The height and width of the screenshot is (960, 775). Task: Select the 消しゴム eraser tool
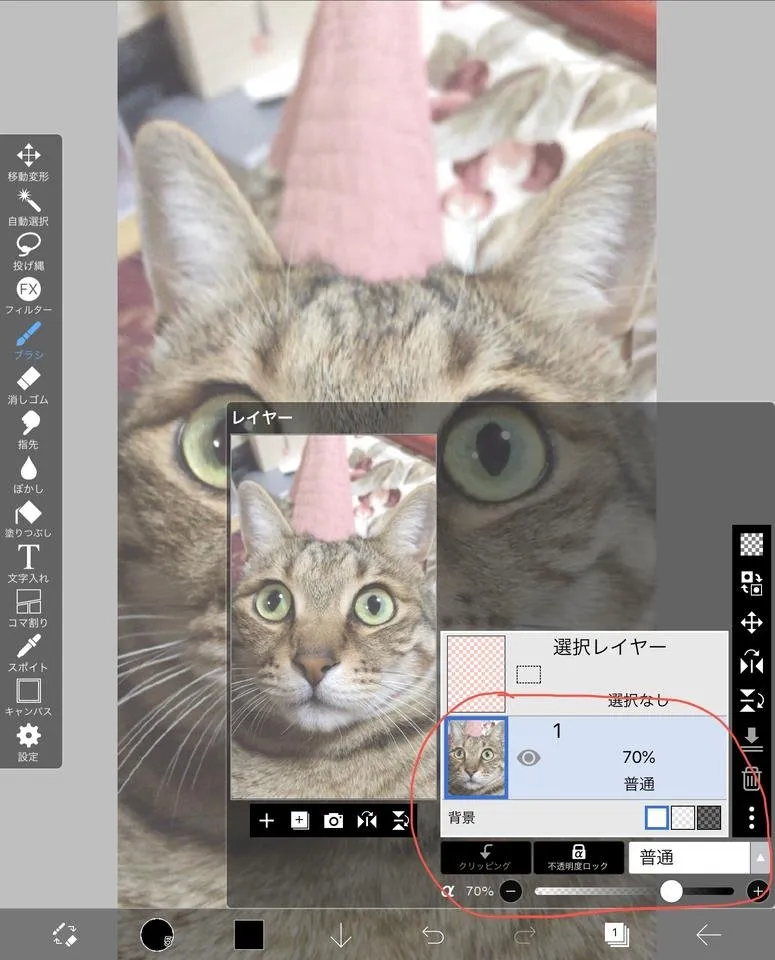[28, 386]
